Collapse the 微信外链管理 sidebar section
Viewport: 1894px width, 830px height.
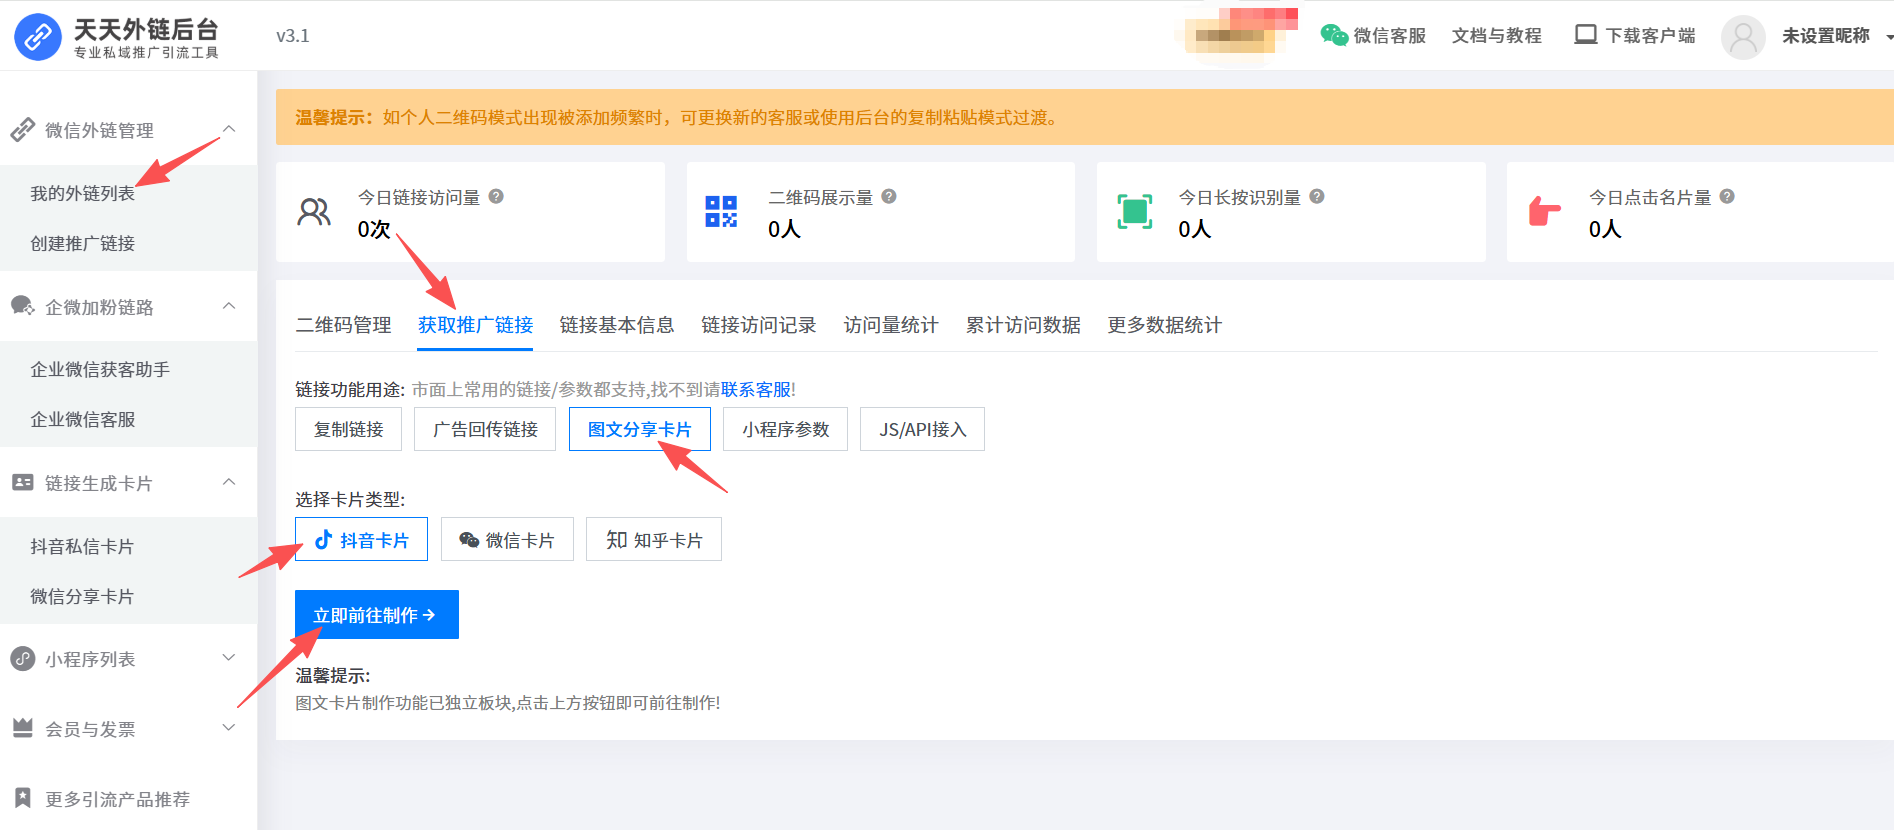229,130
